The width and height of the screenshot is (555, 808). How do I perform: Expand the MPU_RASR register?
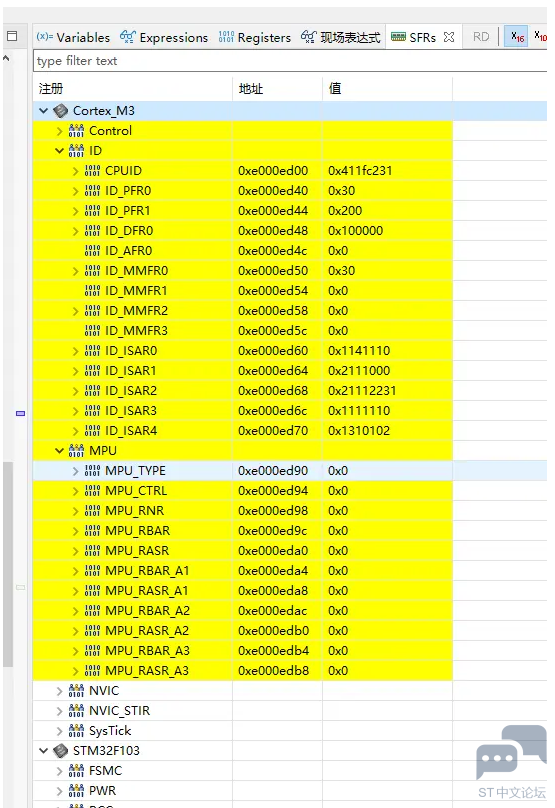coord(76,551)
